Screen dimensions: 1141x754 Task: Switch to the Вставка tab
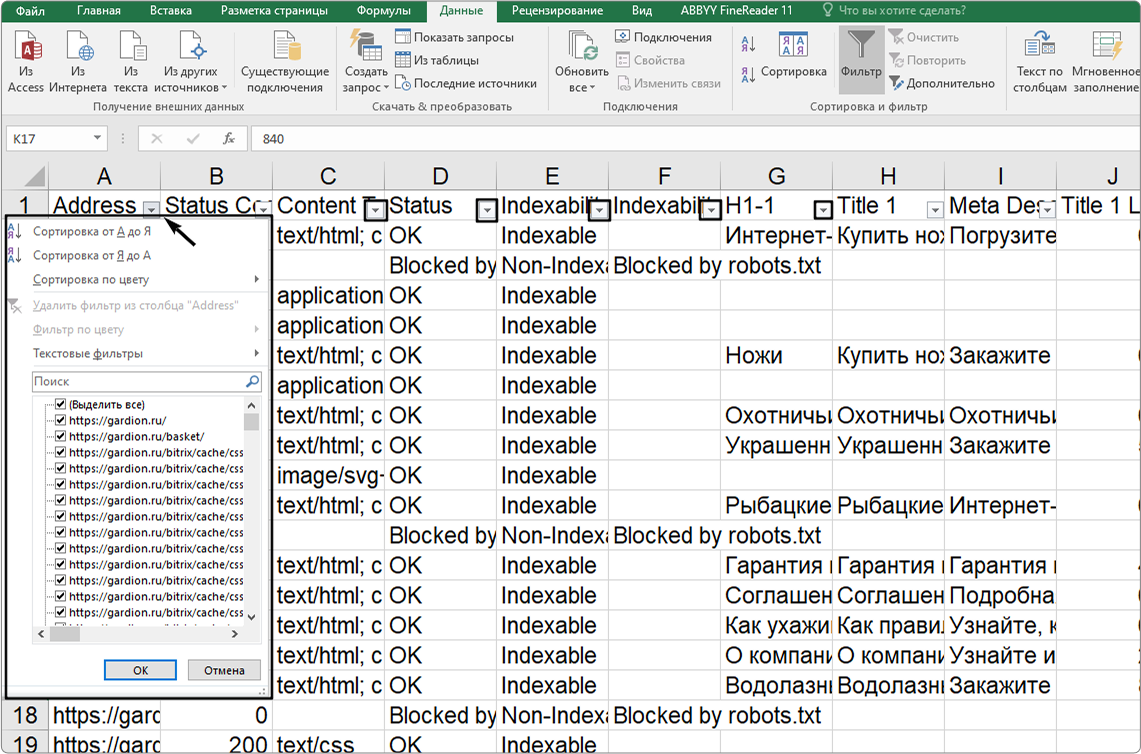click(171, 11)
